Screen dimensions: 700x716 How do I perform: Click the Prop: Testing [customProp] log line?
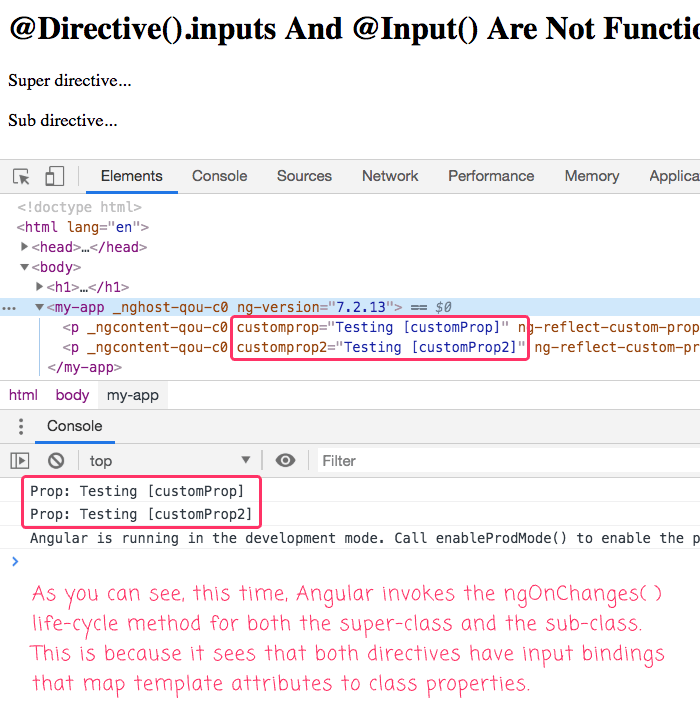pyautogui.click(x=137, y=491)
